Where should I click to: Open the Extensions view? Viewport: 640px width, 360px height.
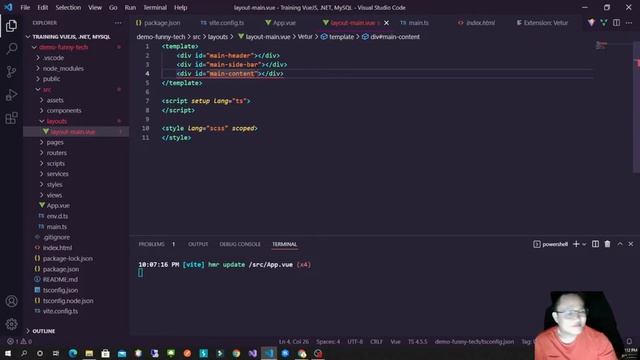tap(11, 118)
